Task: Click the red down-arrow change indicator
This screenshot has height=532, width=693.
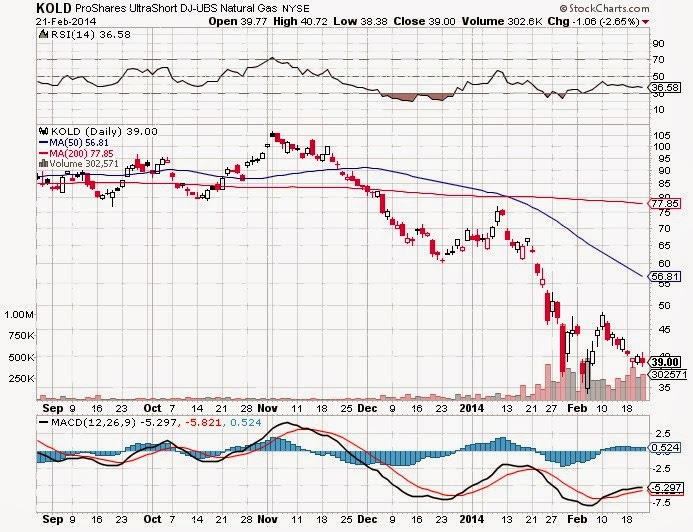Action: click(645, 22)
